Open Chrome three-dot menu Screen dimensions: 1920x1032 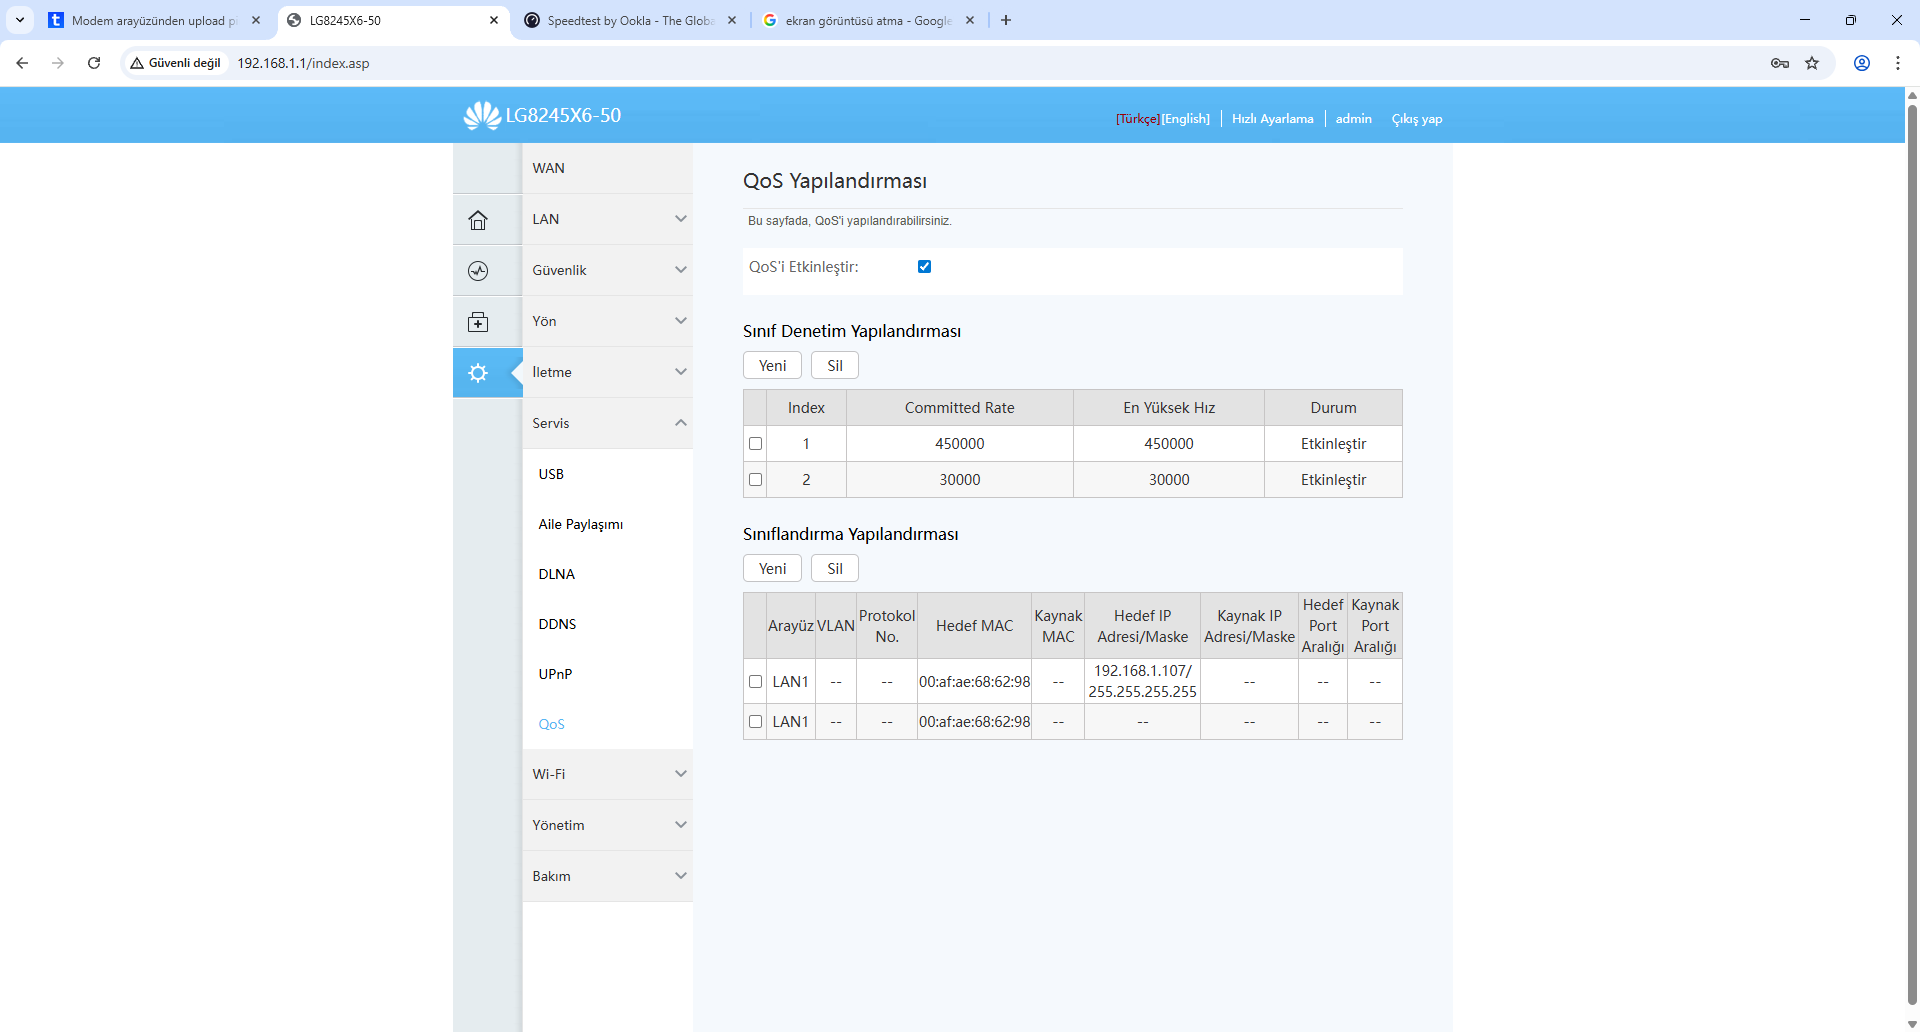pyautogui.click(x=1898, y=63)
